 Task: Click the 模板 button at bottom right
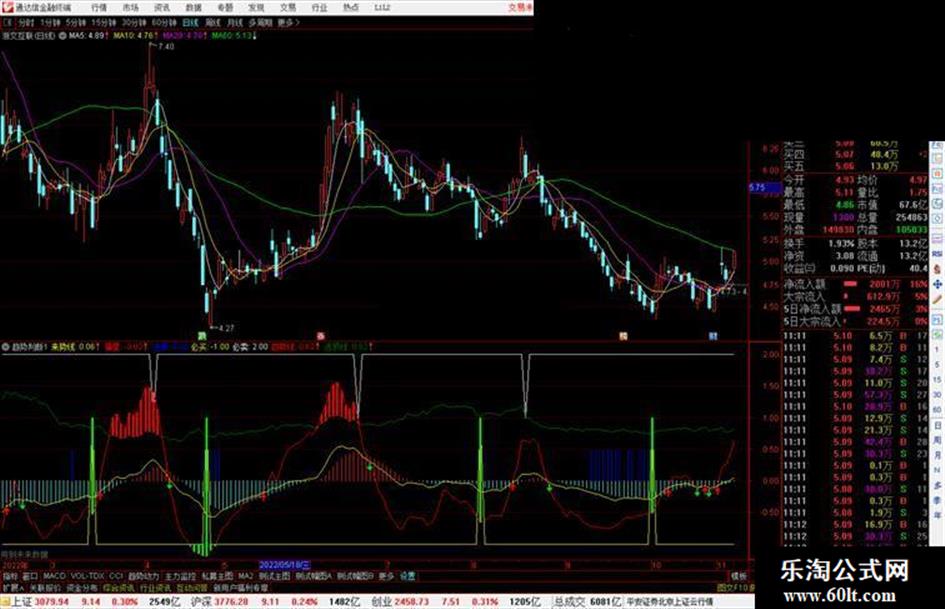[738, 576]
